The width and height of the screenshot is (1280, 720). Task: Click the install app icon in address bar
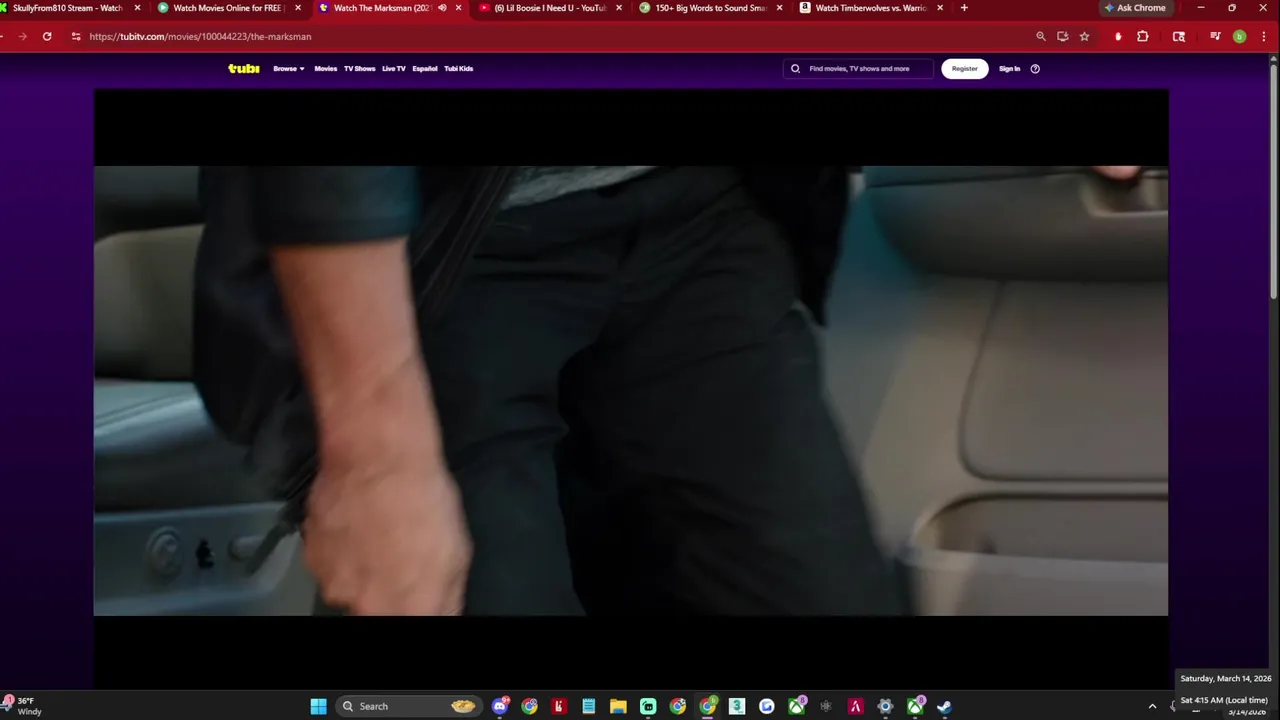[x=1062, y=36]
